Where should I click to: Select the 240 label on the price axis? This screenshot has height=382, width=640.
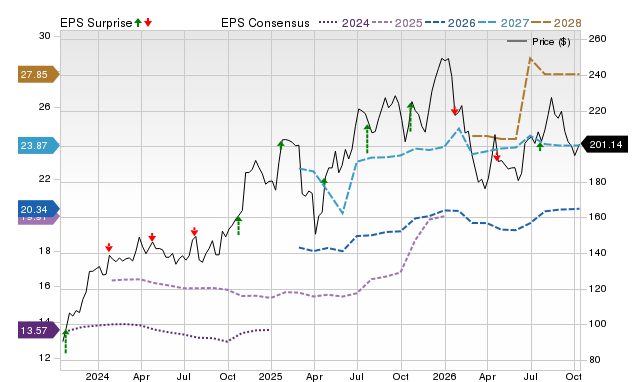tap(598, 75)
